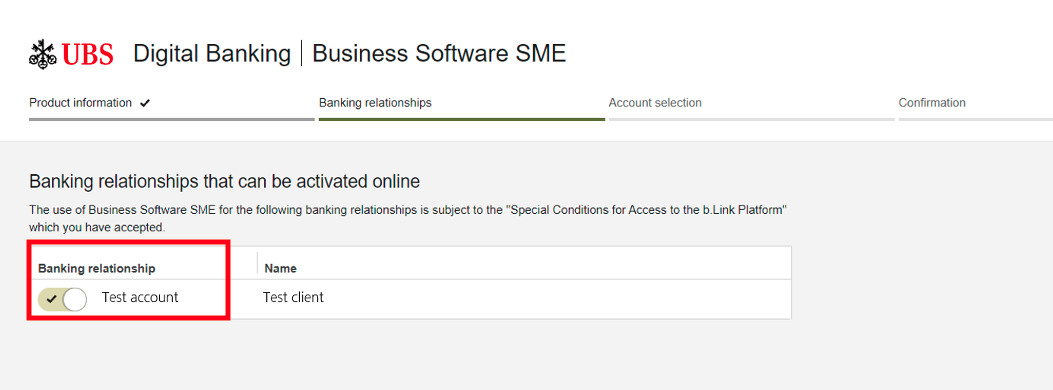
Task: Jump to the Confirmation step
Action: [x=932, y=103]
